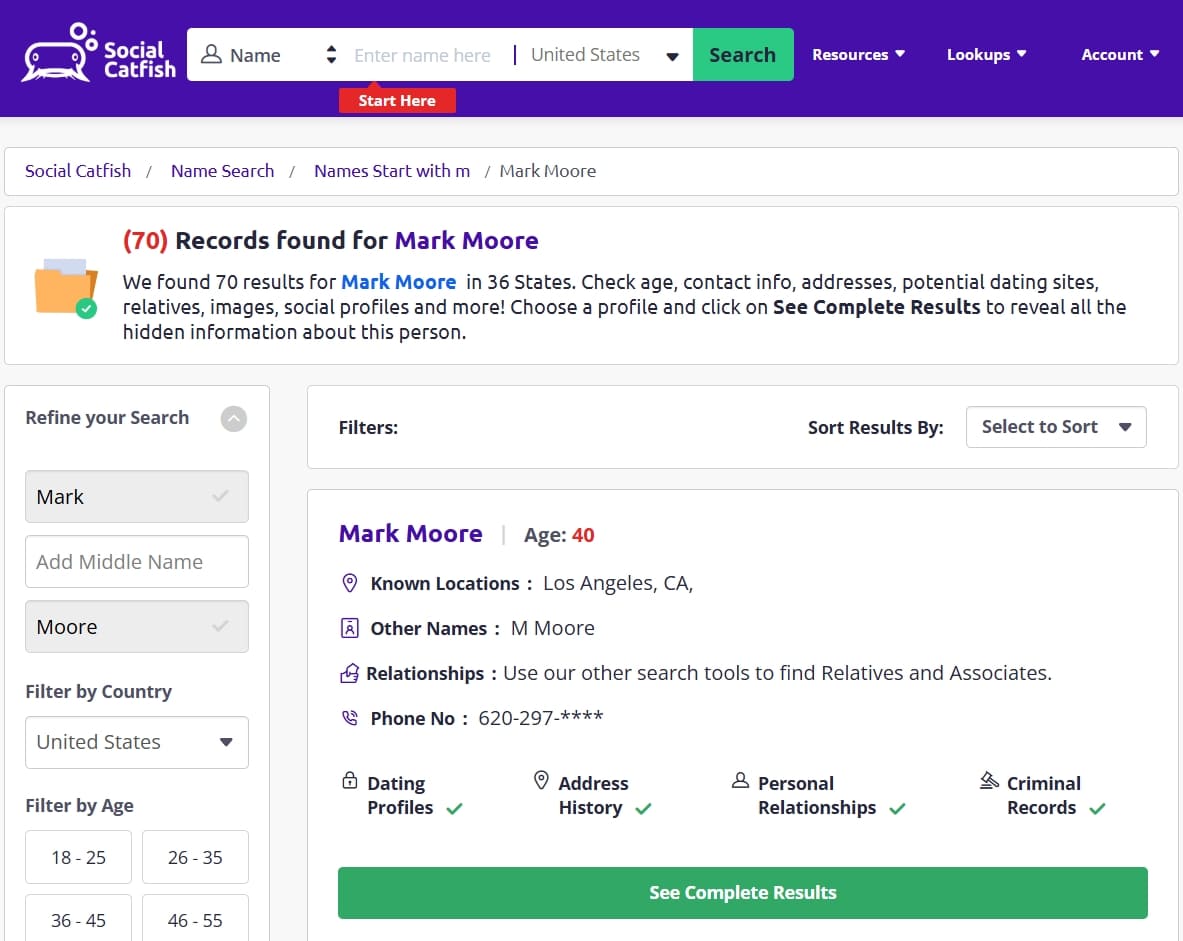Click the red Start Here tag
Viewport: 1183px width, 941px height.
(397, 100)
